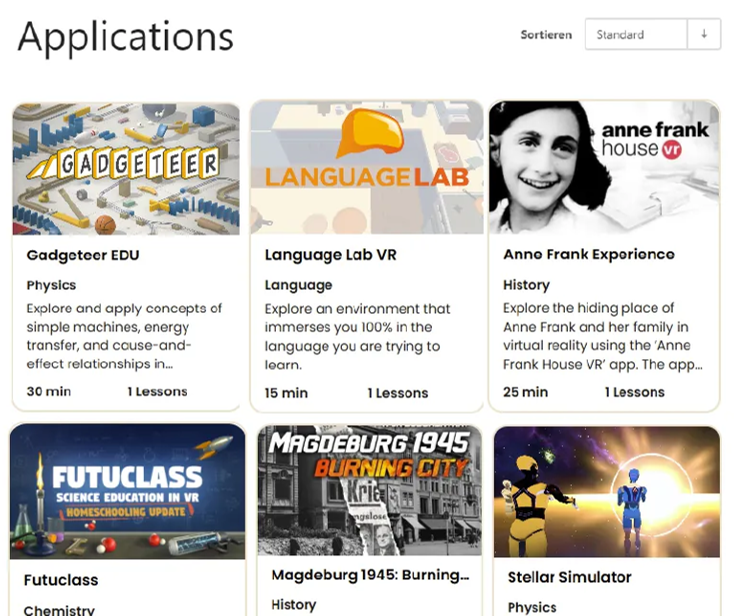The width and height of the screenshot is (734, 616).
Task: Open the Language Lab thumbnail image
Action: click(367, 167)
